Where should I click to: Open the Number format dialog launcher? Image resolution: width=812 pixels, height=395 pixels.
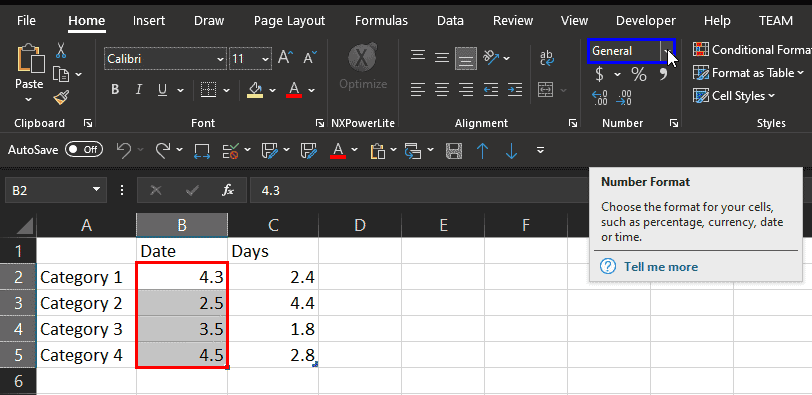674,123
